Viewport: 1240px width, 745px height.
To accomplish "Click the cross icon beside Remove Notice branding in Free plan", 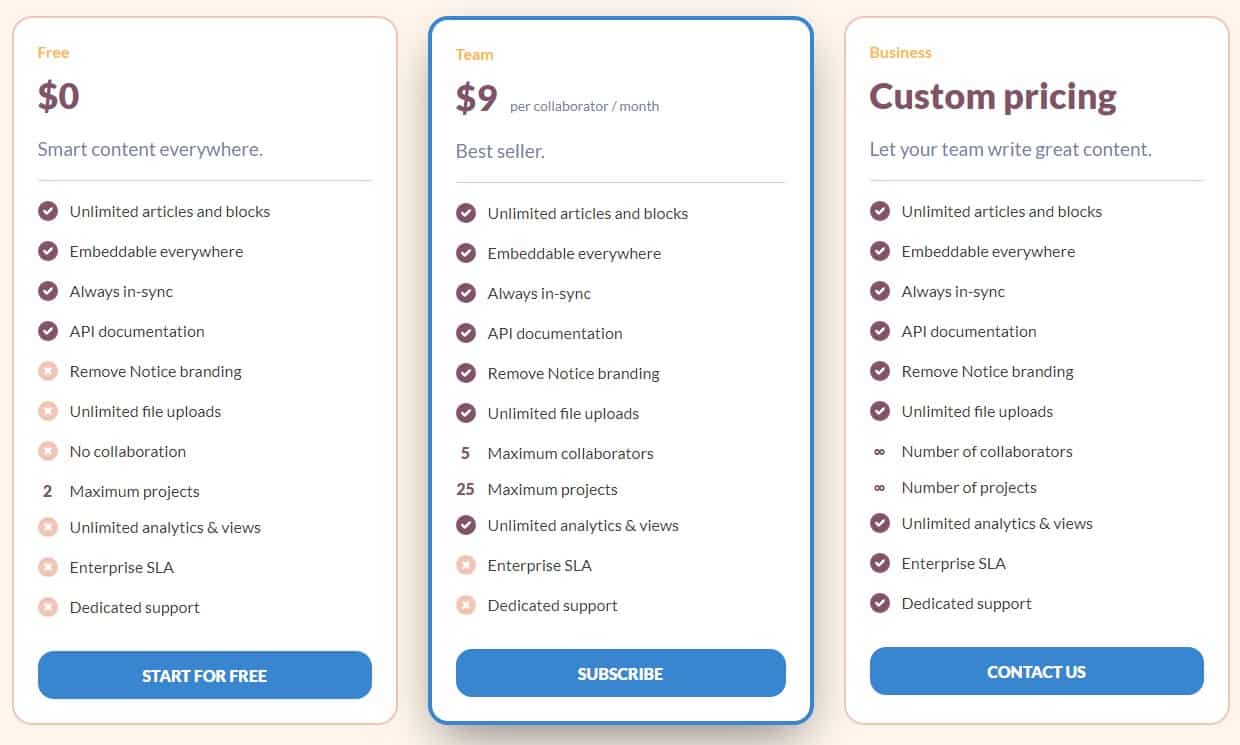I will [x=47, y=371].
